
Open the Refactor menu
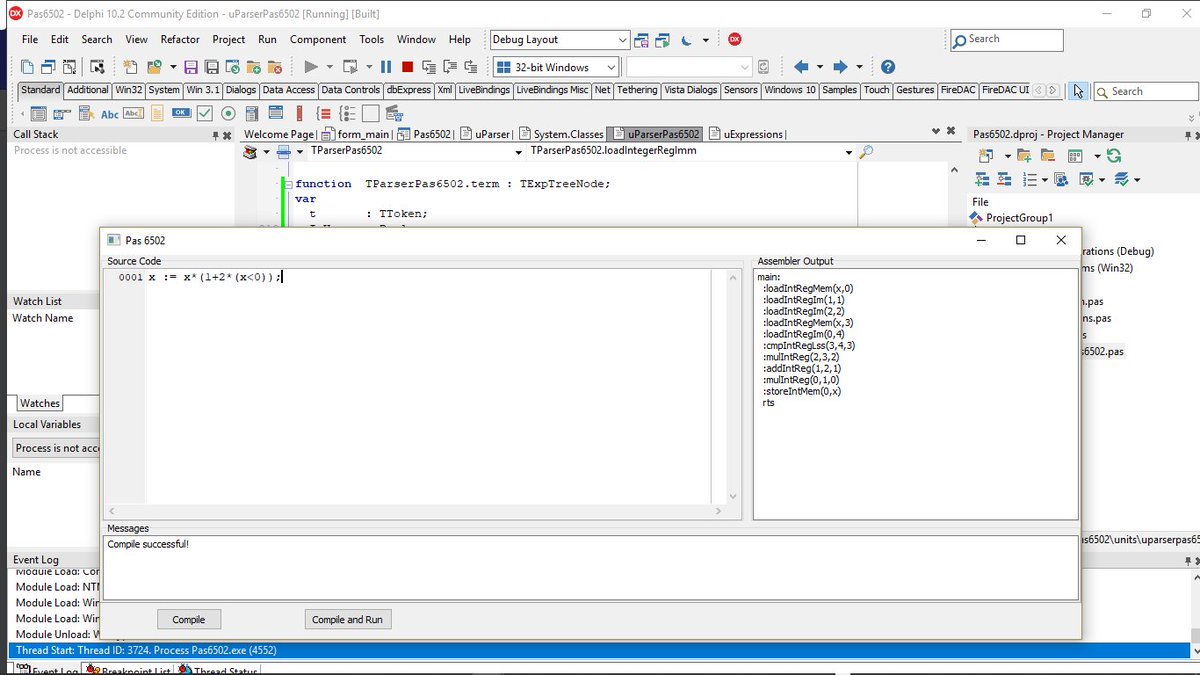tap(180, 39)
